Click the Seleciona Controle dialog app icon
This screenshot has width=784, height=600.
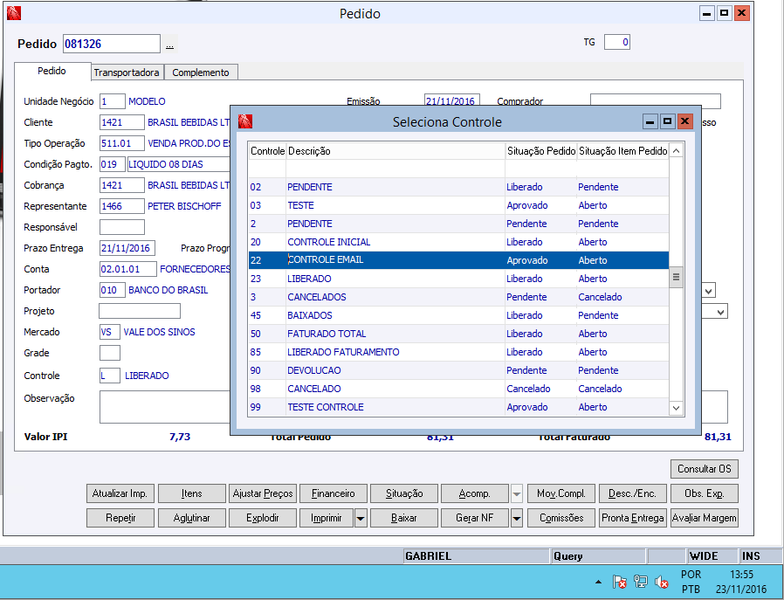coord(245,121)
